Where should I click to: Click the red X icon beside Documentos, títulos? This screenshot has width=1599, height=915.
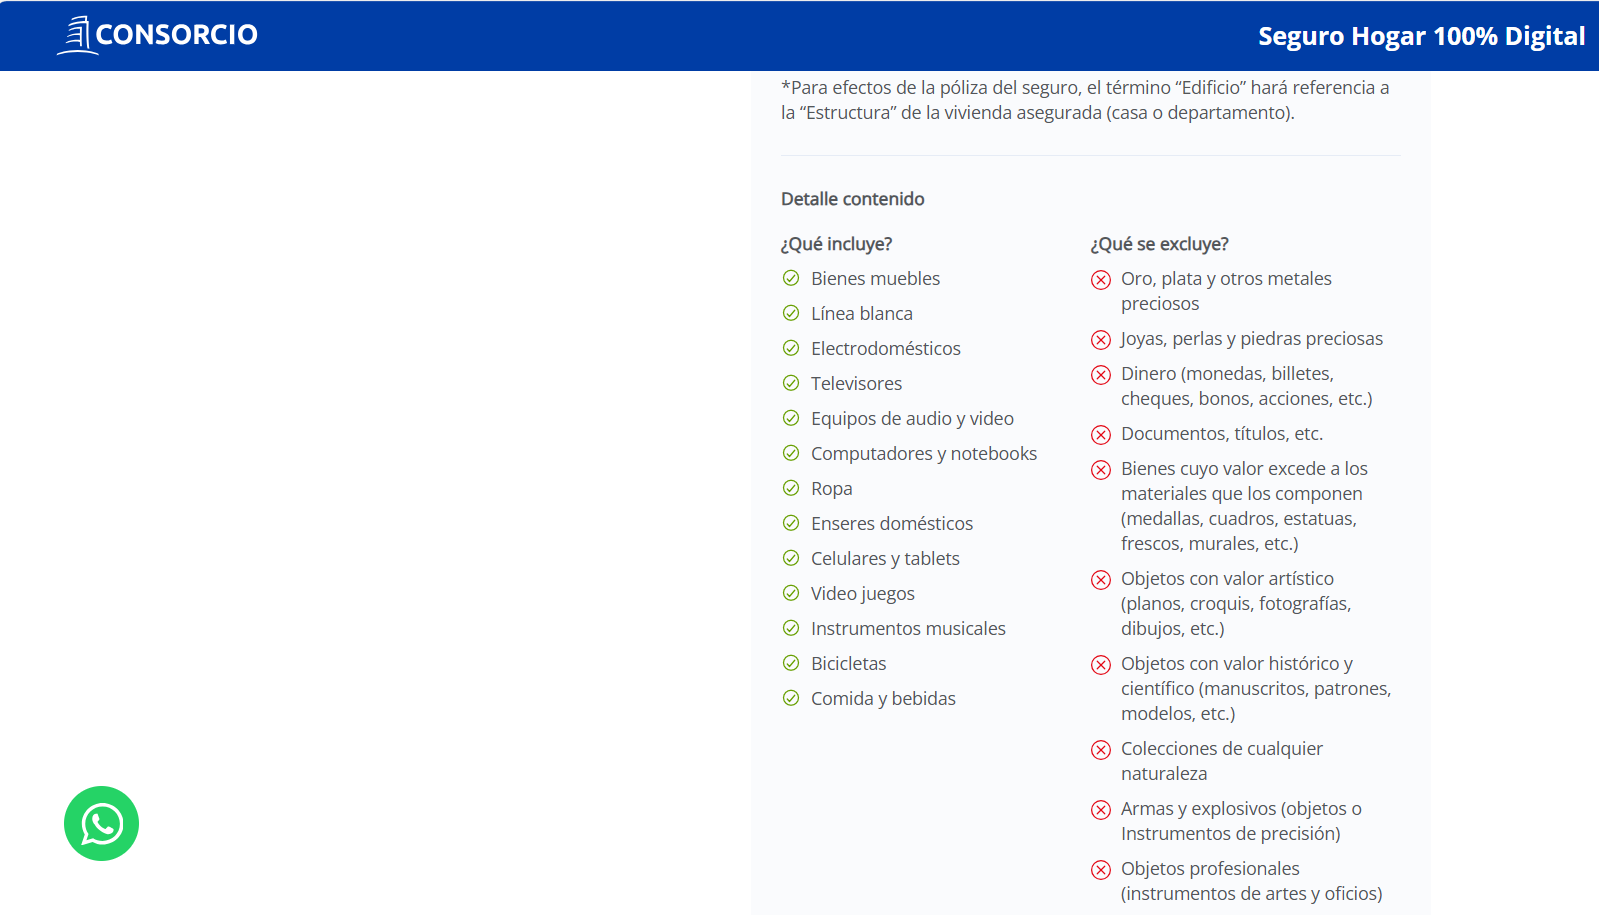click(1101, 435)
